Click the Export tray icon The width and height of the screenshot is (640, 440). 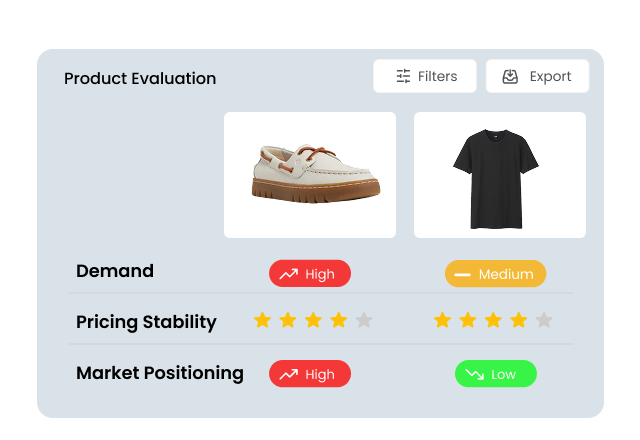click(x=510, y=76)
